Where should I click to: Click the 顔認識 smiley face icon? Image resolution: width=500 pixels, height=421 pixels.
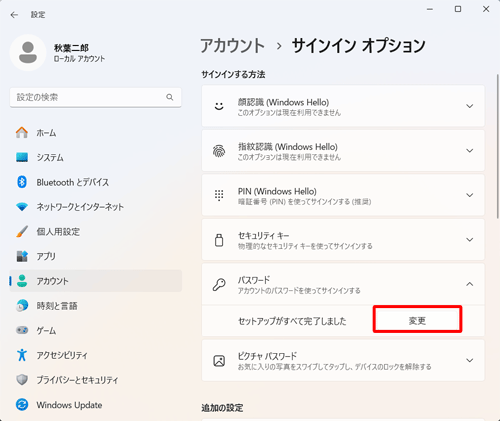pyautogui.click(x=219, y=106)
